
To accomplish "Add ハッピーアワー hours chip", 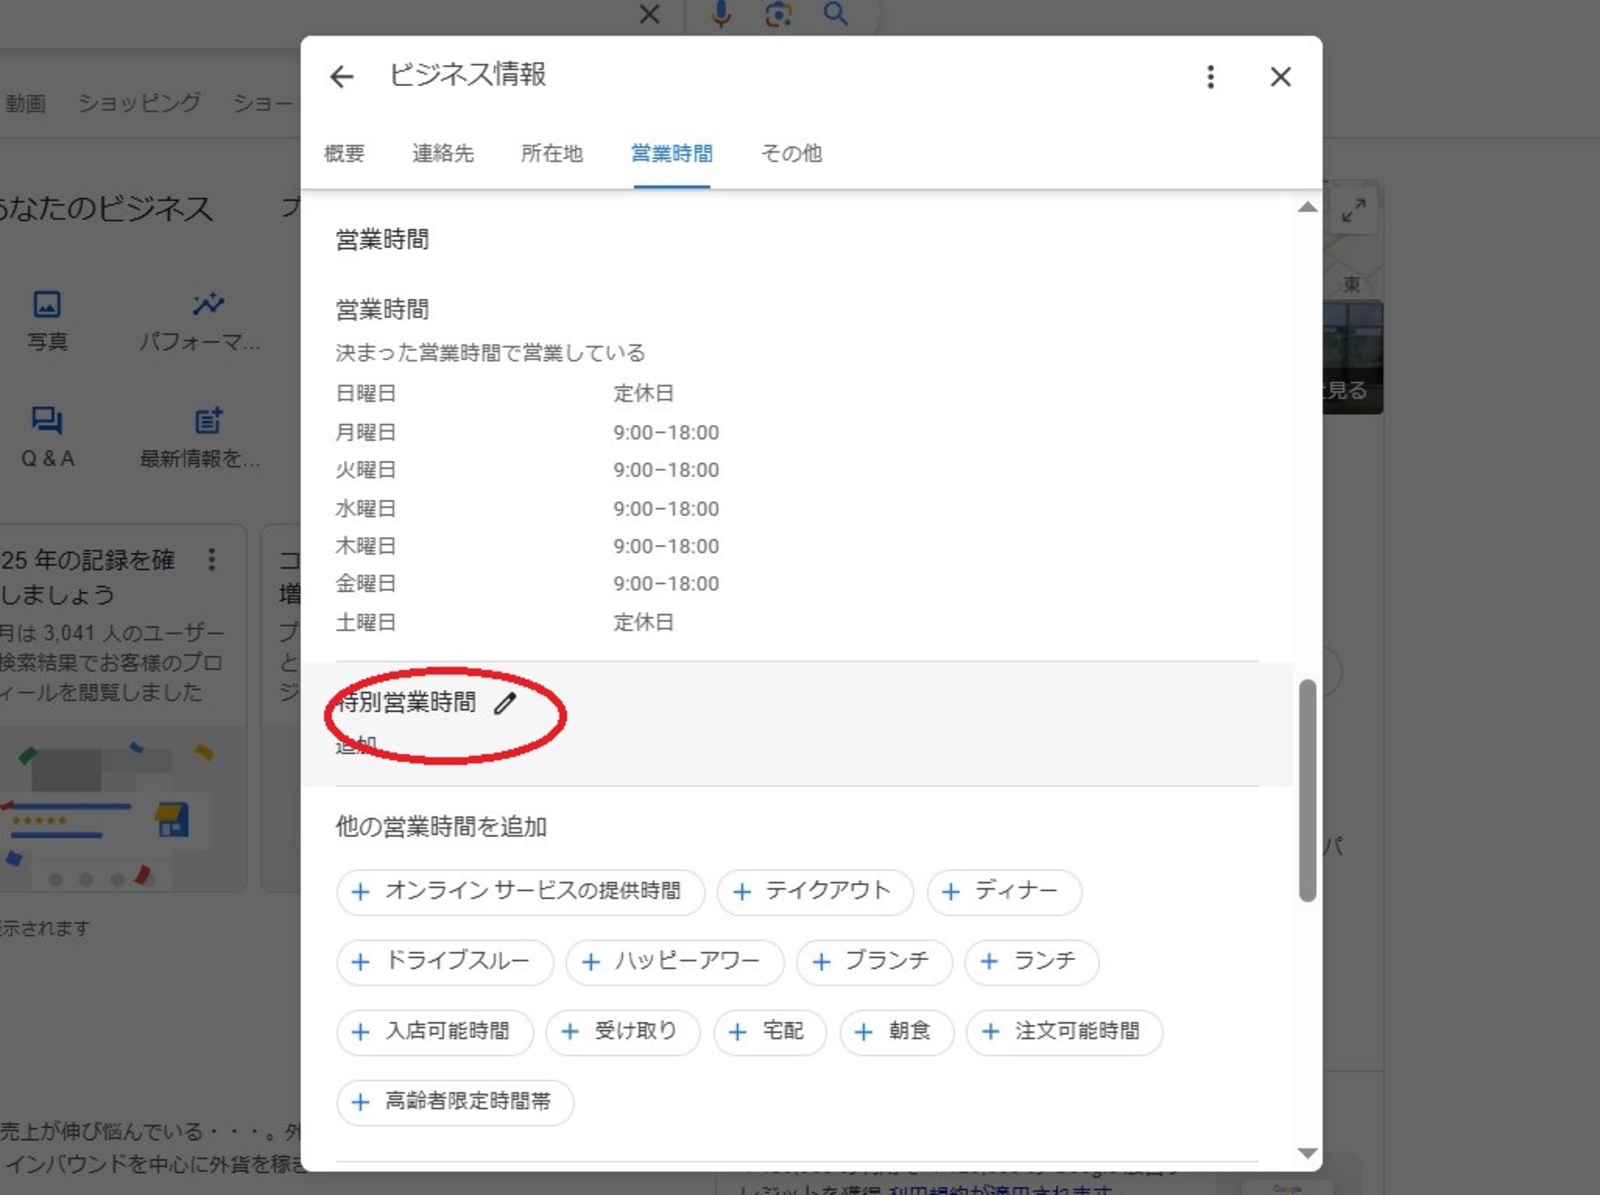I will click(x=674, y=961).
